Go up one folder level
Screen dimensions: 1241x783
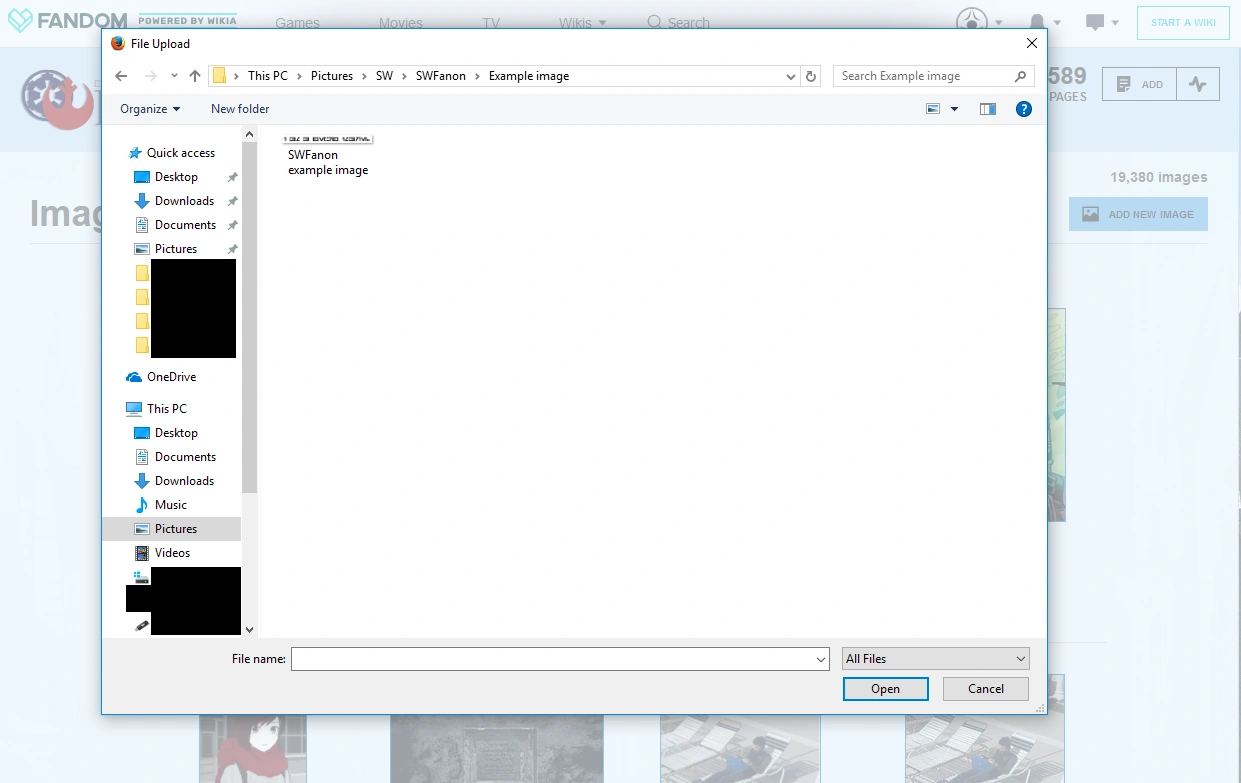pyautogui.click(x=195, y=76)
